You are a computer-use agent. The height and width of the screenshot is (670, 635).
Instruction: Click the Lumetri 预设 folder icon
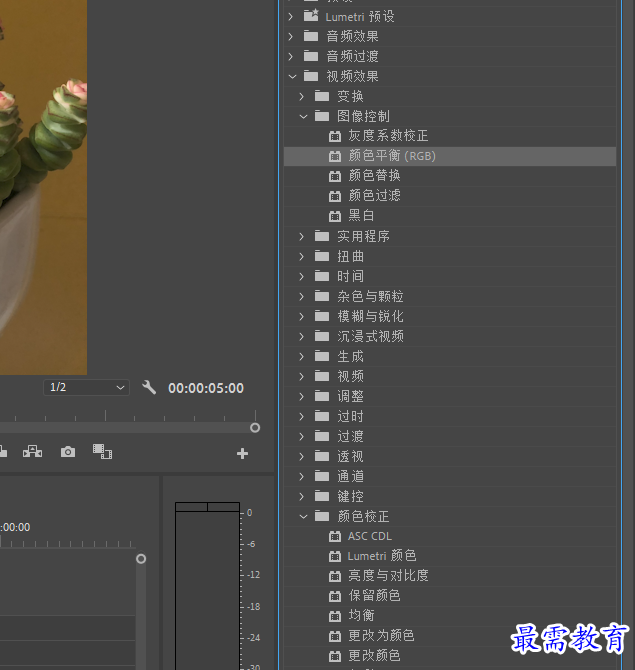pos(311,15)
